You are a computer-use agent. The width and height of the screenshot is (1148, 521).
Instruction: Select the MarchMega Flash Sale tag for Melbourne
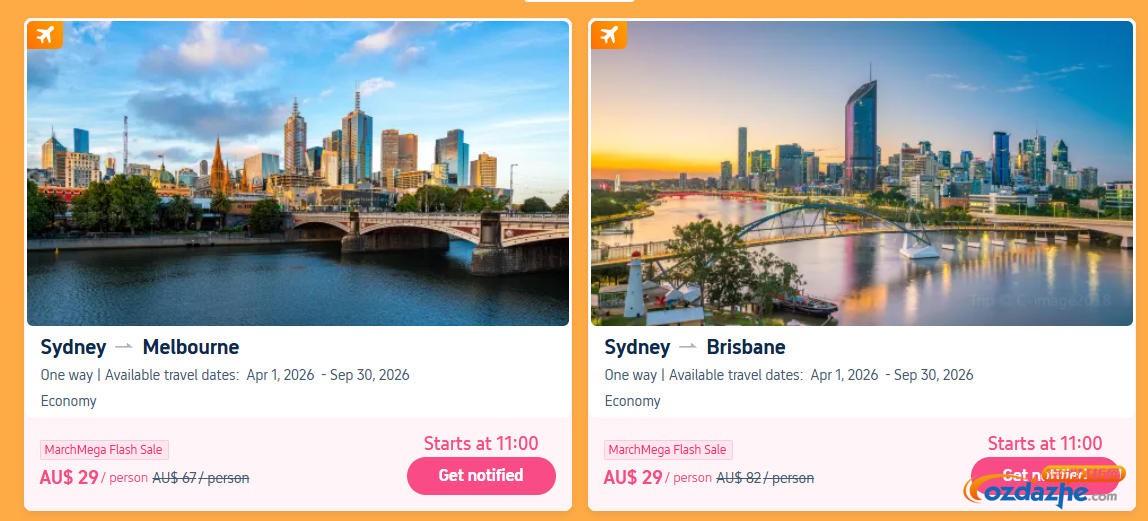[x=104, y=450]
